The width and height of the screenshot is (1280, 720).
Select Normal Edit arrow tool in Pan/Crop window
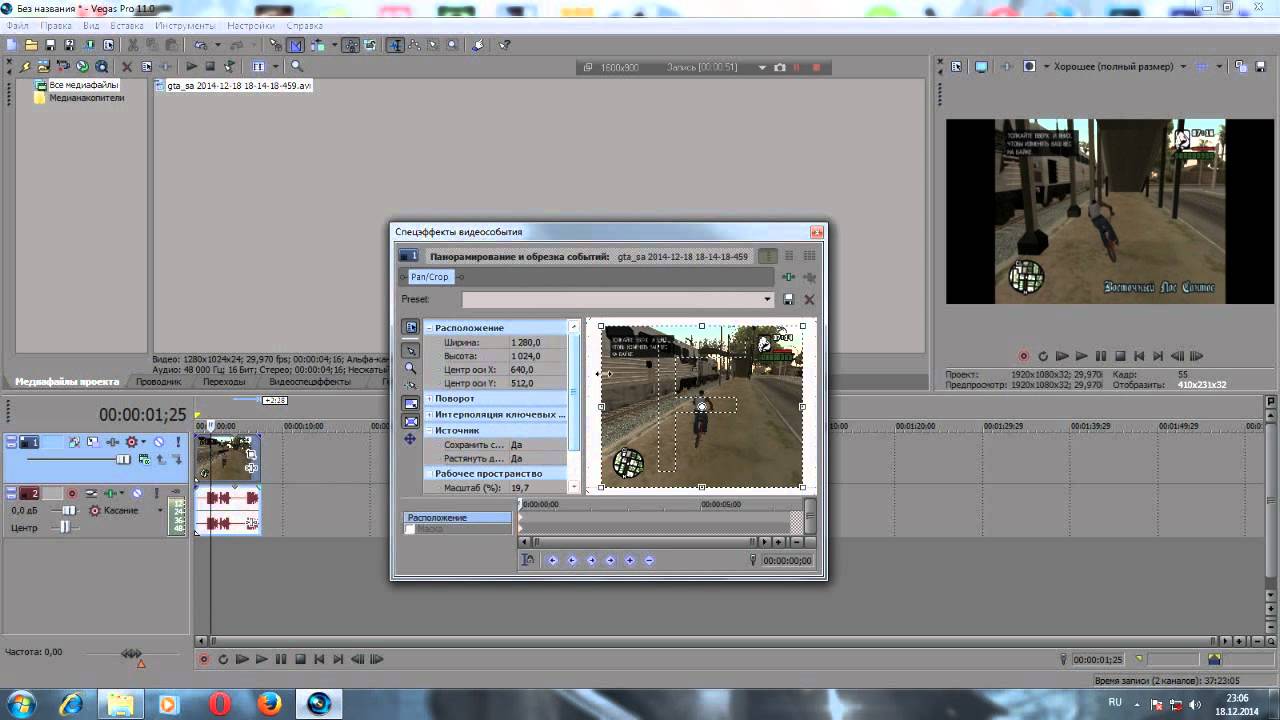click(411, 350)
